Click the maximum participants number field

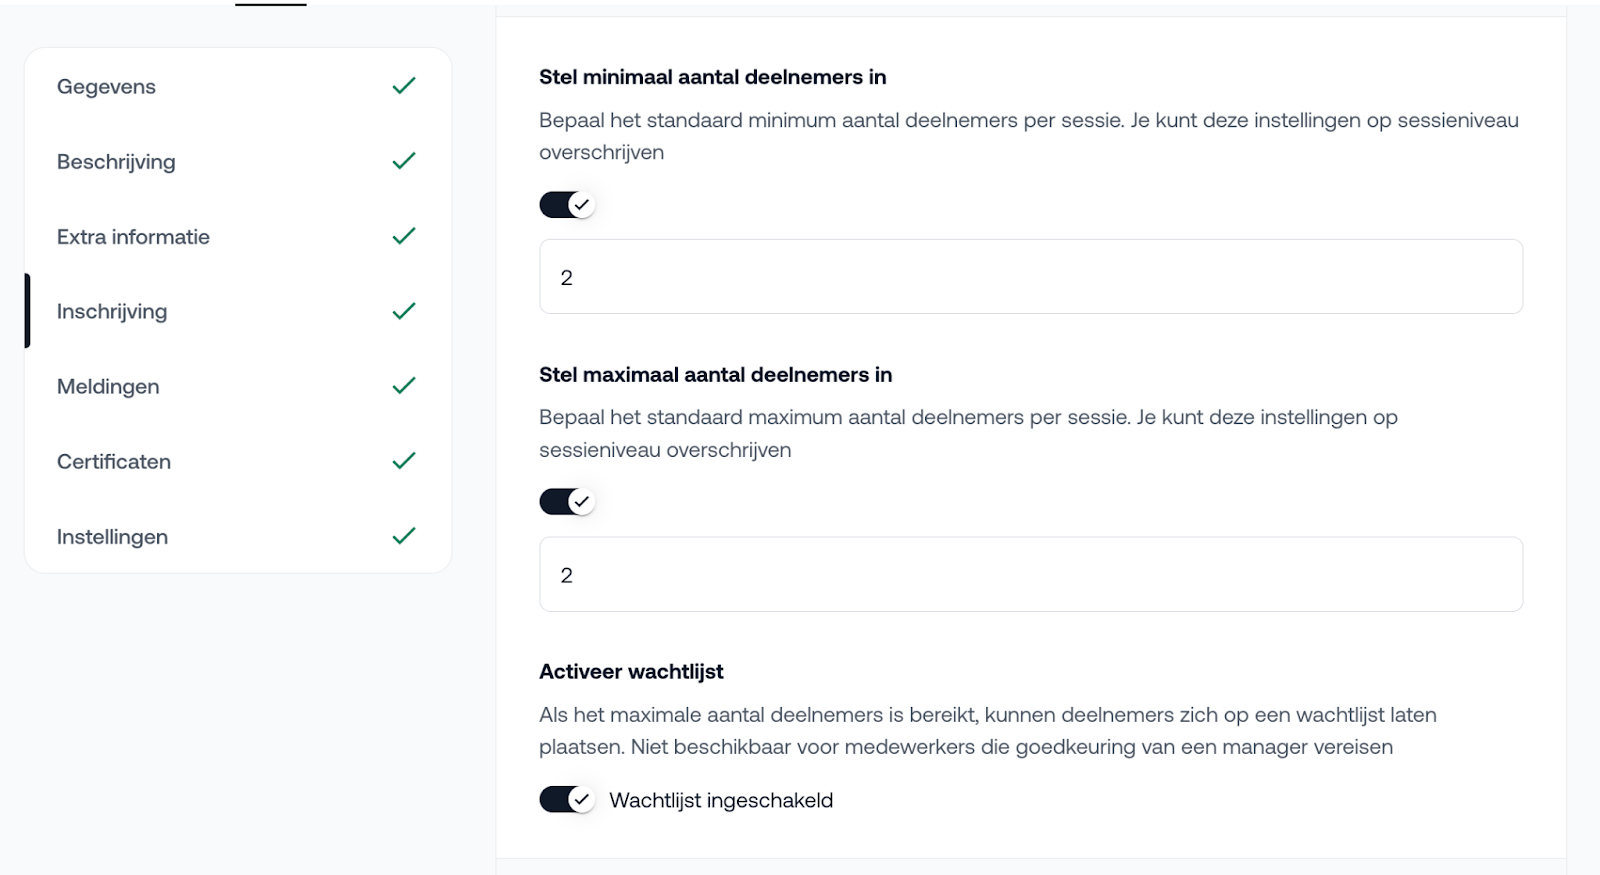1030,575
